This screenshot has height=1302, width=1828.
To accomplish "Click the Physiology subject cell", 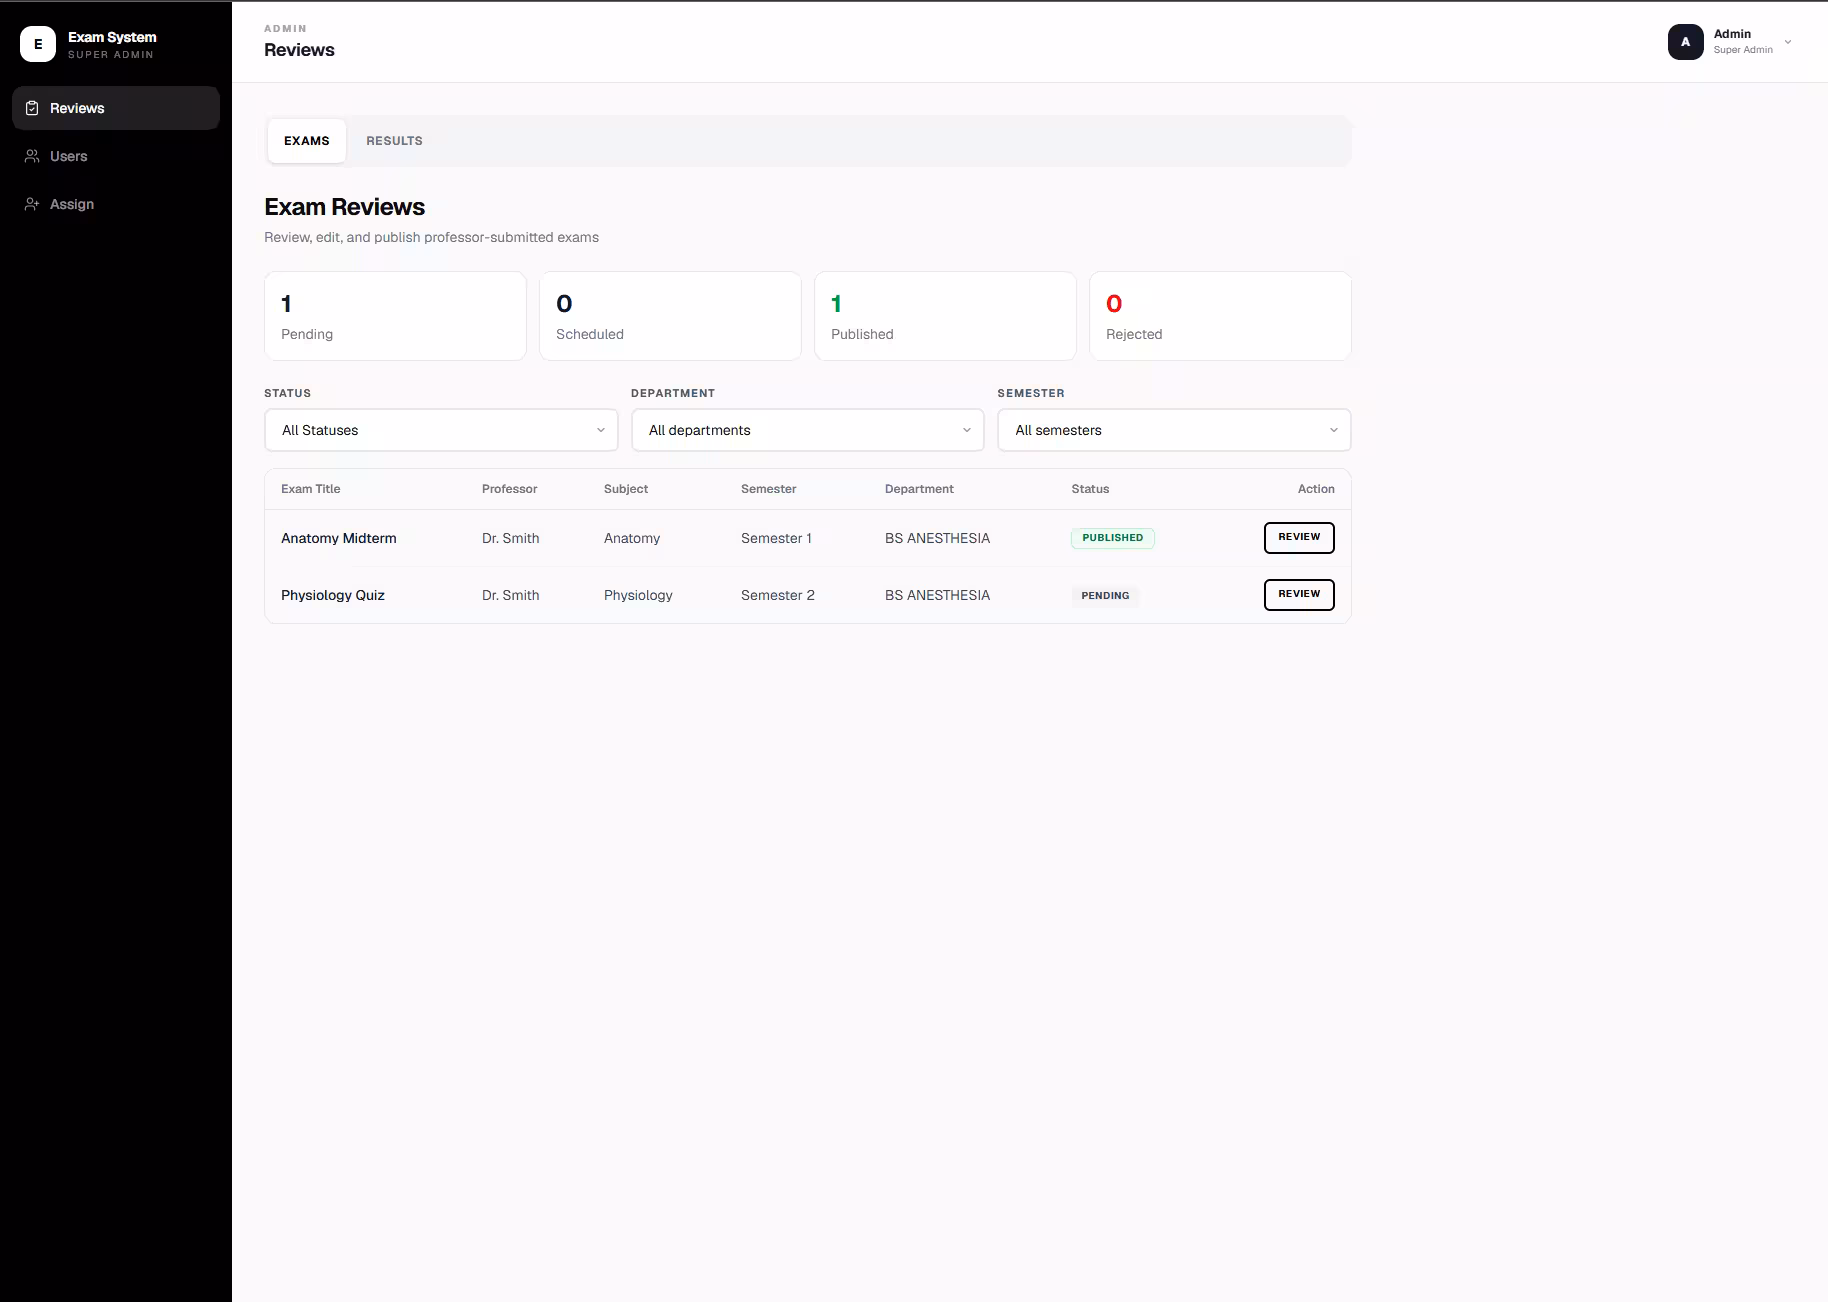I will click(x=638, y=595).
